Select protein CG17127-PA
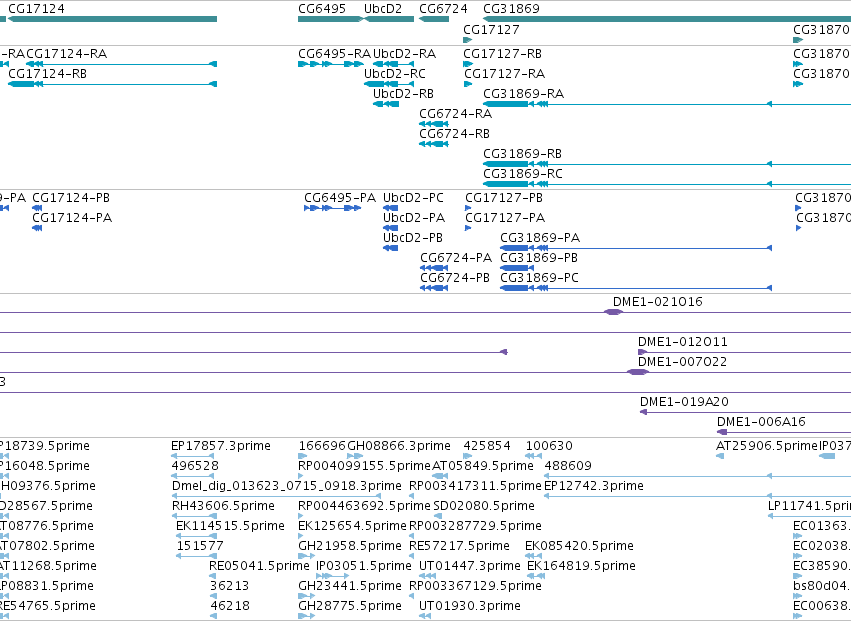 [505, 218]
